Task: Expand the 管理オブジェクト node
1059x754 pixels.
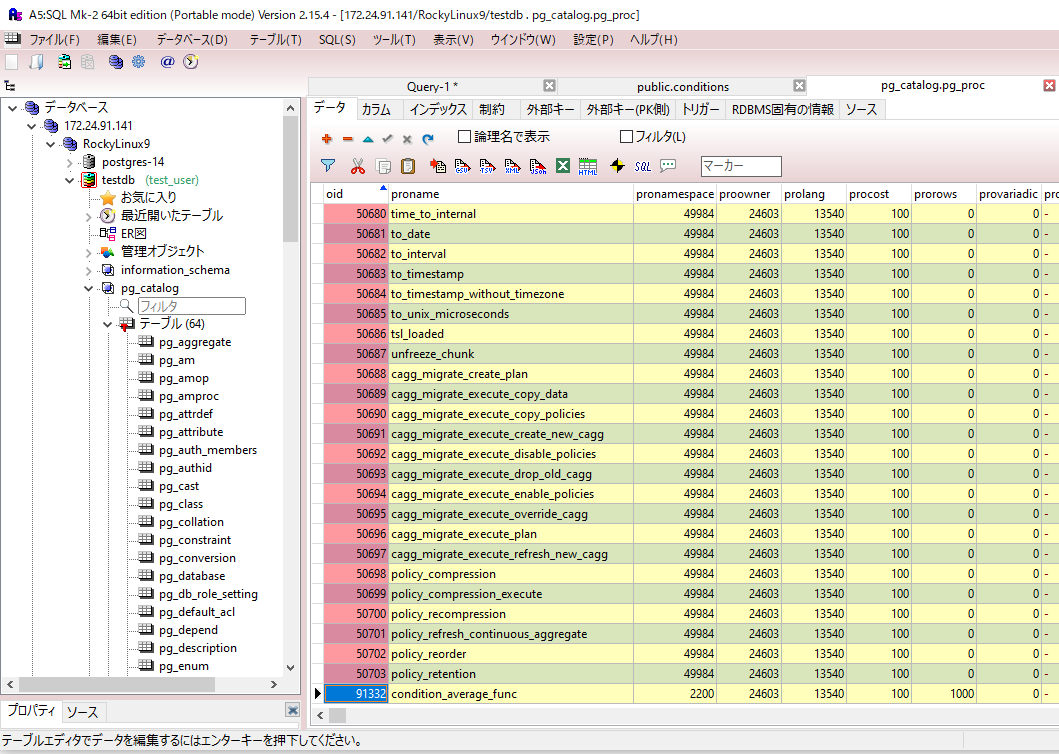Action: (88, 252)
